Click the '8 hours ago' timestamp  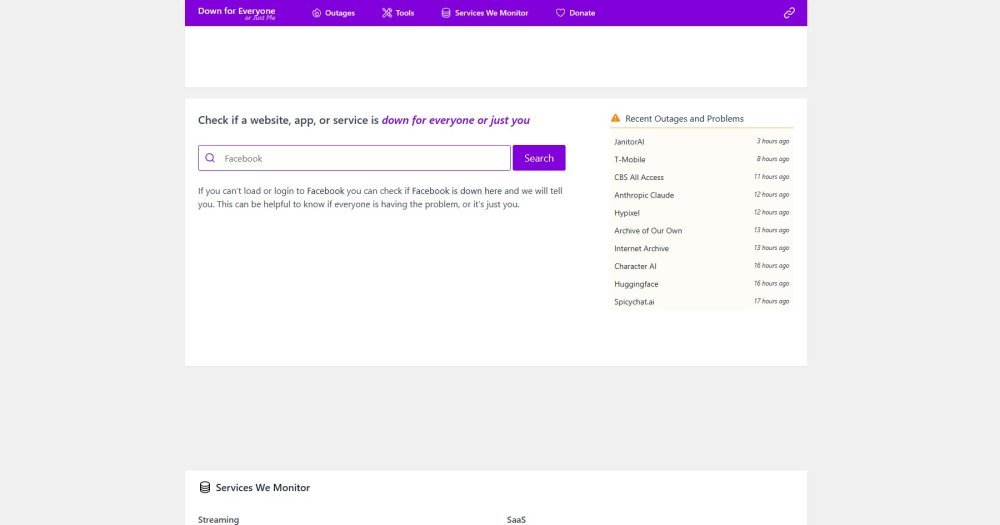coord(773,159)
